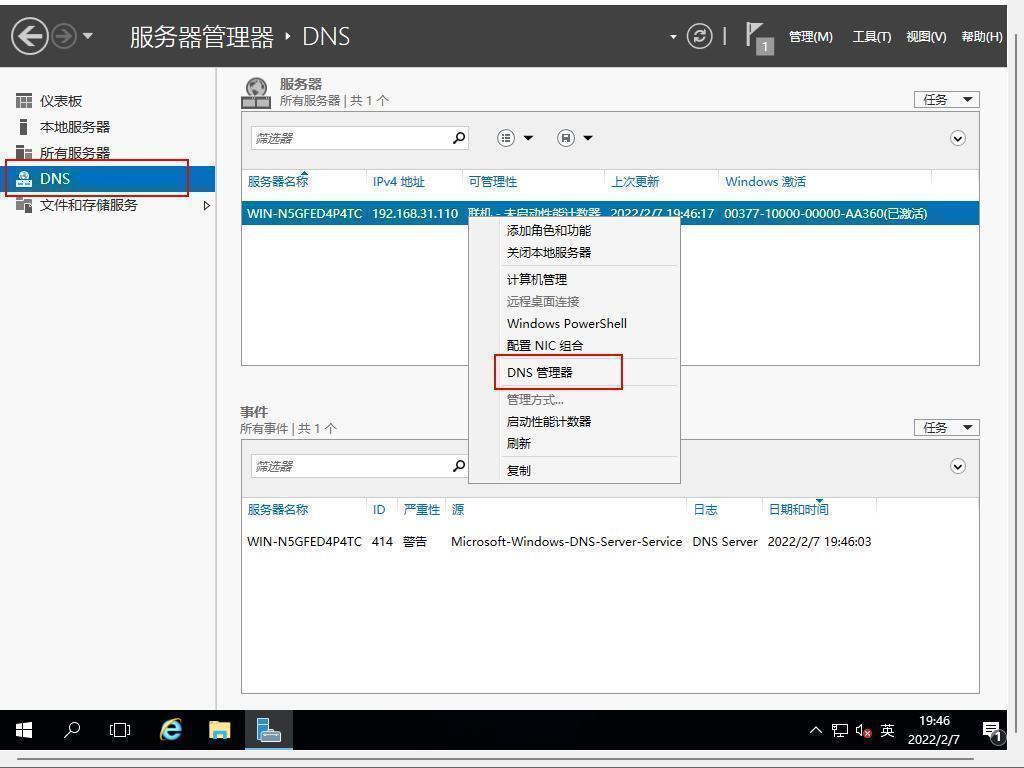Sort events by ID column
1024x768 pixels.
coord(379,509)
